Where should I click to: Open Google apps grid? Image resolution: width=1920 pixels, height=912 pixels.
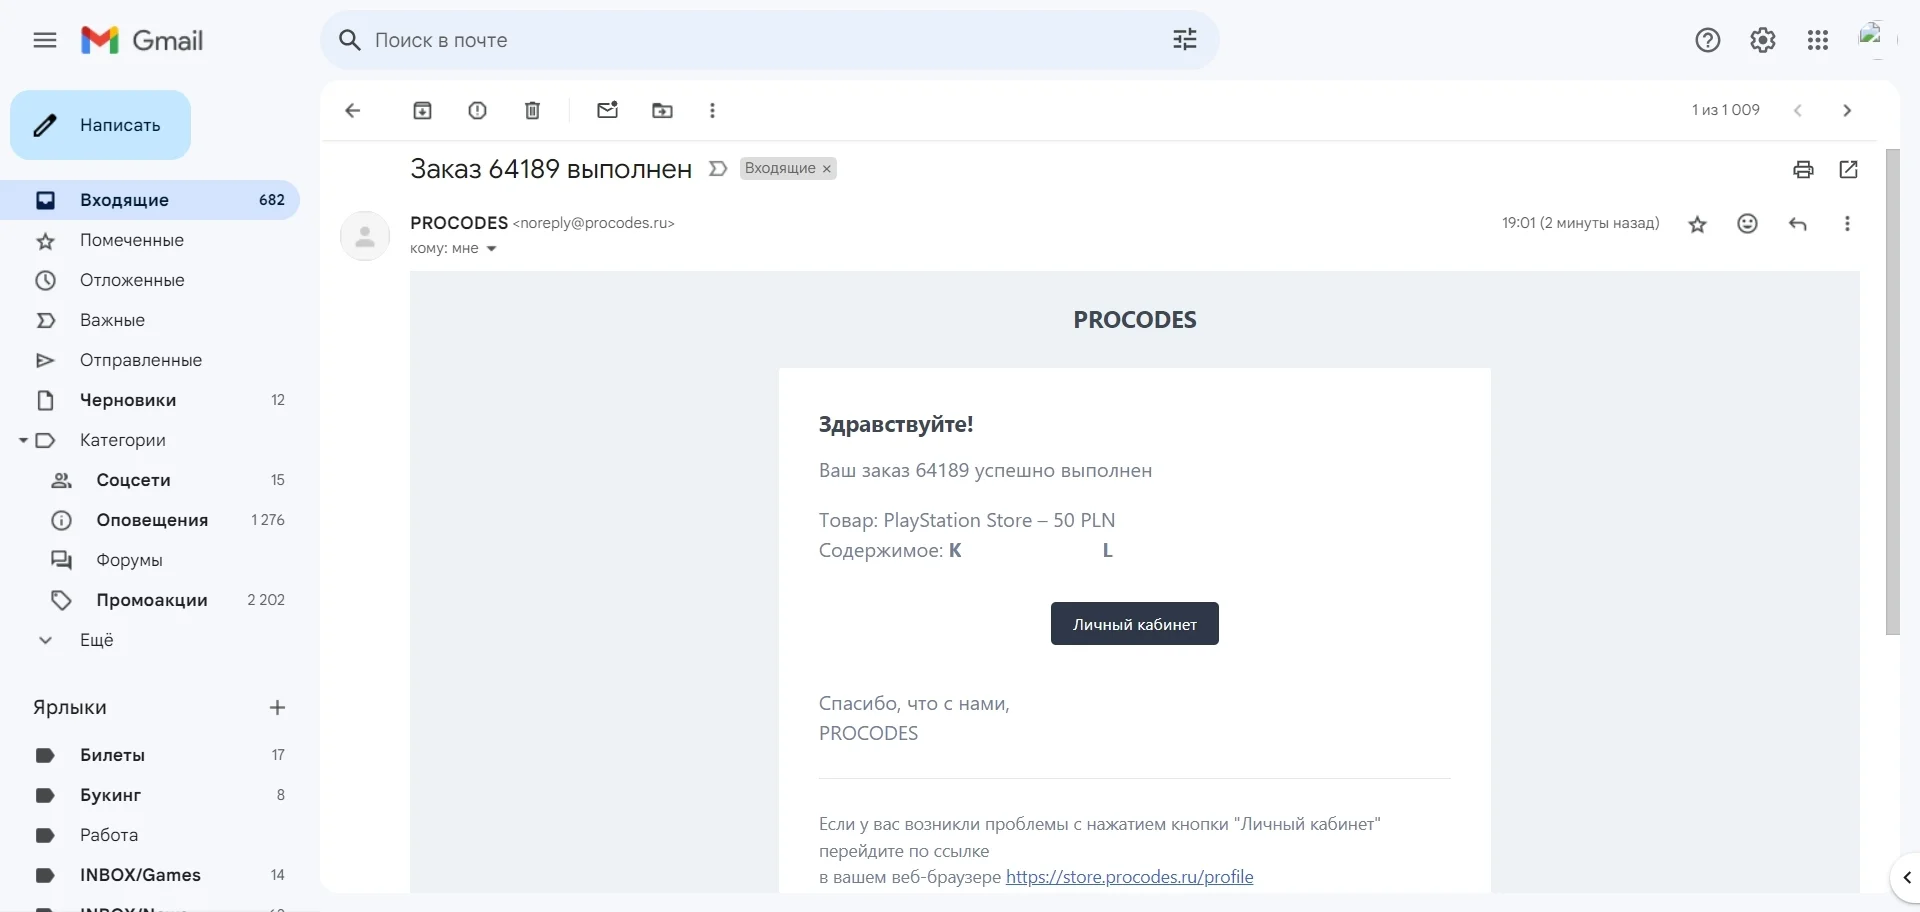pos(1818,40)
